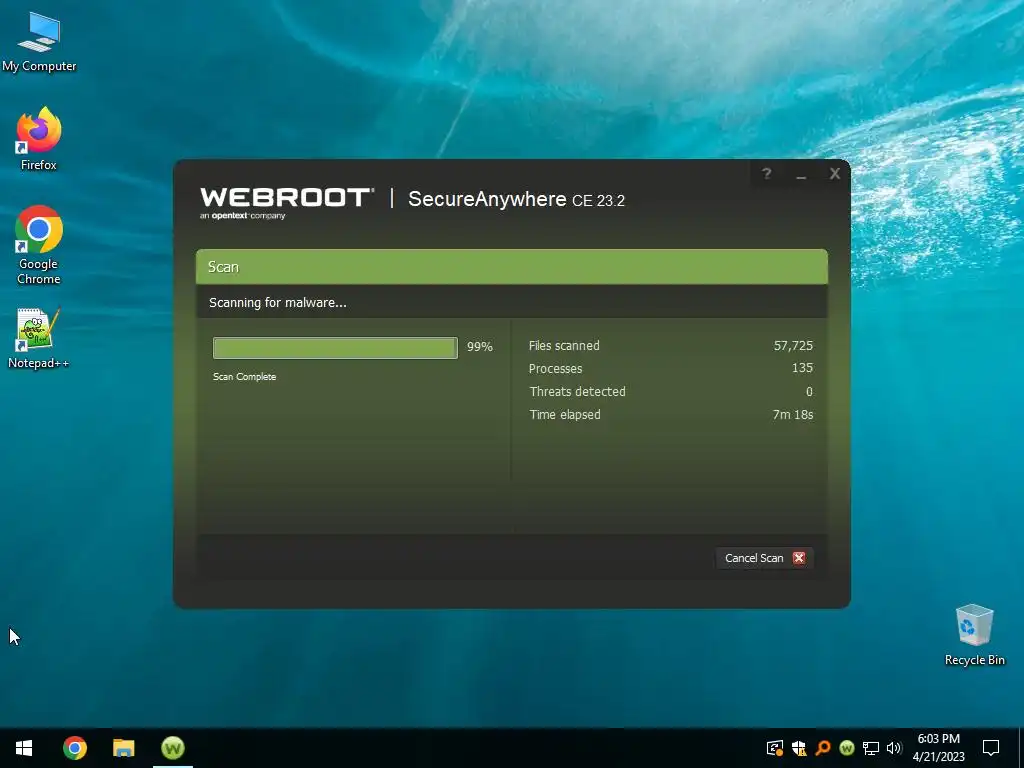This screenshot has width=1024, height=768.
Task: Click the red X on Cancel Scan
Action: pyautogui.click(x=799, y=558)
